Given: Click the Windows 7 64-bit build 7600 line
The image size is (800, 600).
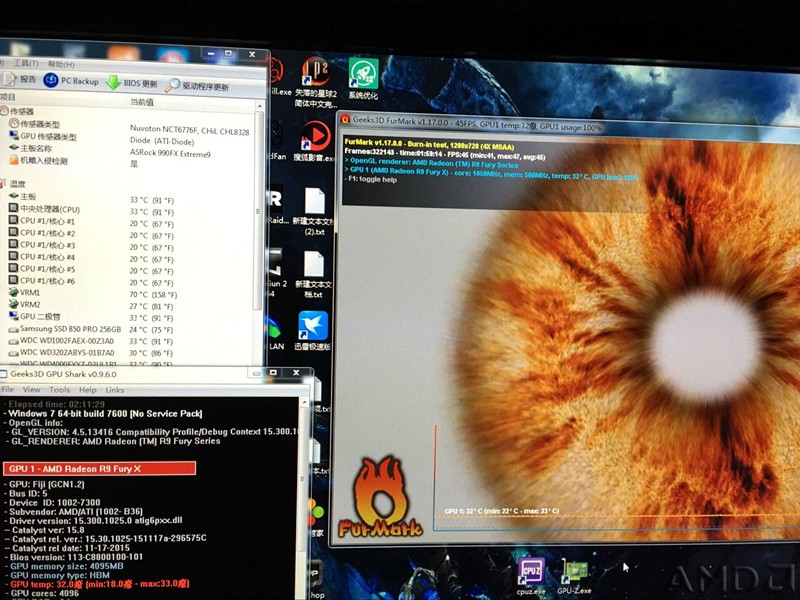Looking at the screenshot, I should [x=105, y=414].
